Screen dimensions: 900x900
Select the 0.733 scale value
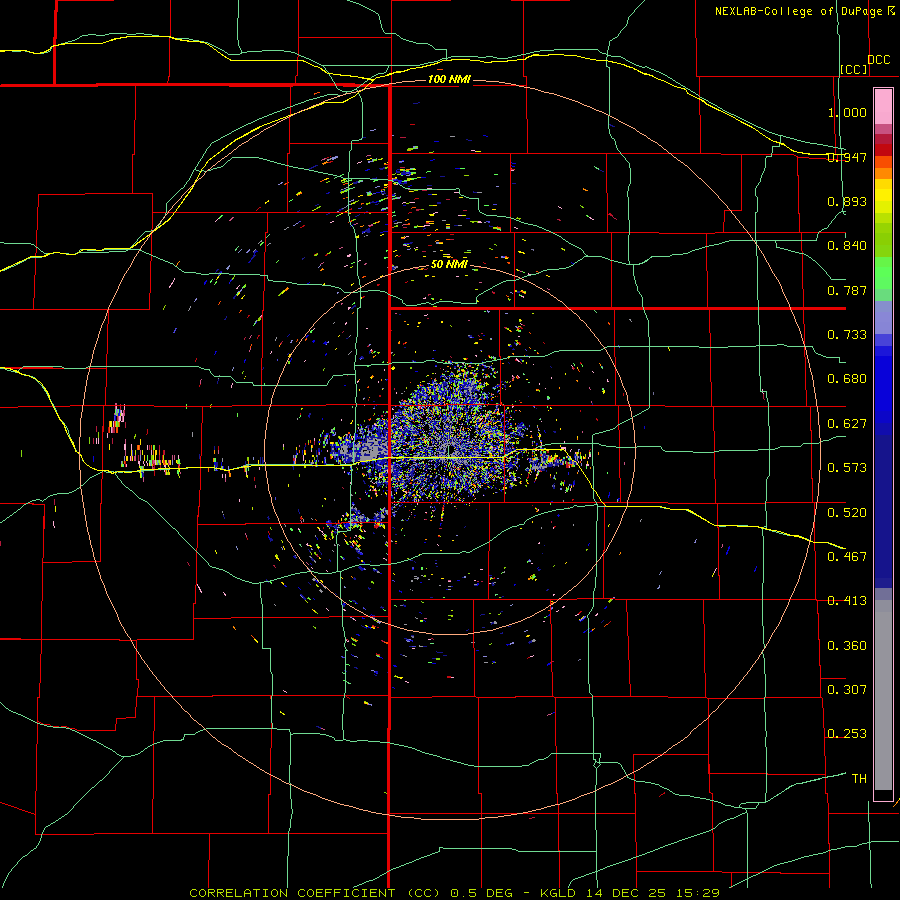pyautogui.click(x=847, y=335)
